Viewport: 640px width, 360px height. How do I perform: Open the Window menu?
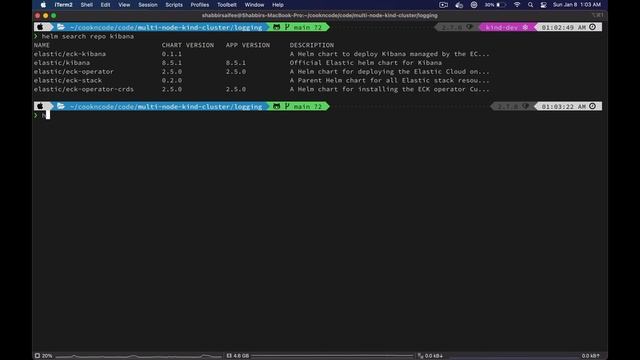[x=254, y=5]
